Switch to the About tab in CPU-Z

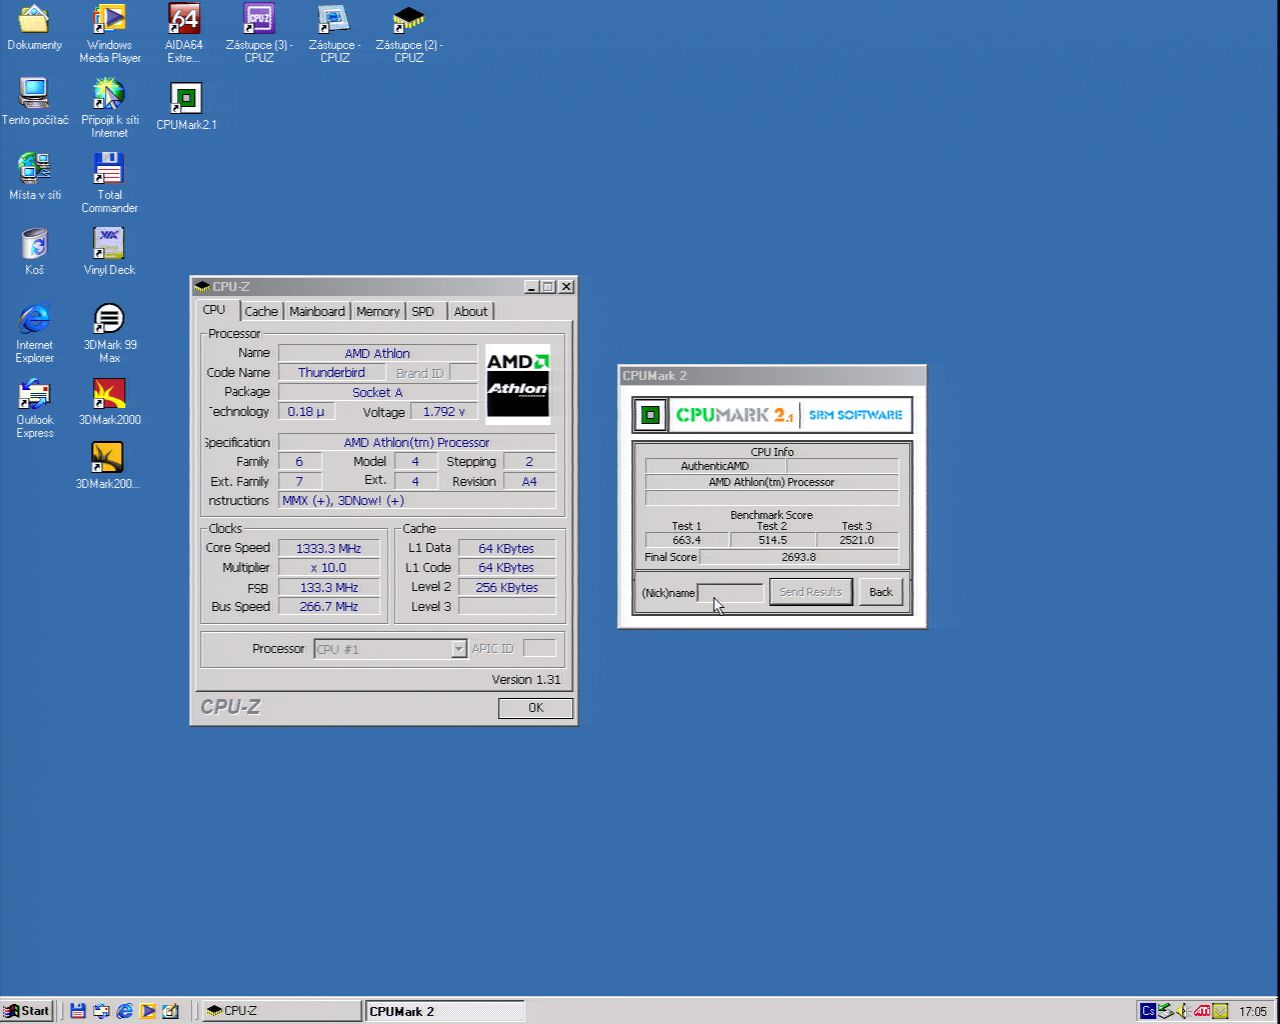tap(471, 312)
